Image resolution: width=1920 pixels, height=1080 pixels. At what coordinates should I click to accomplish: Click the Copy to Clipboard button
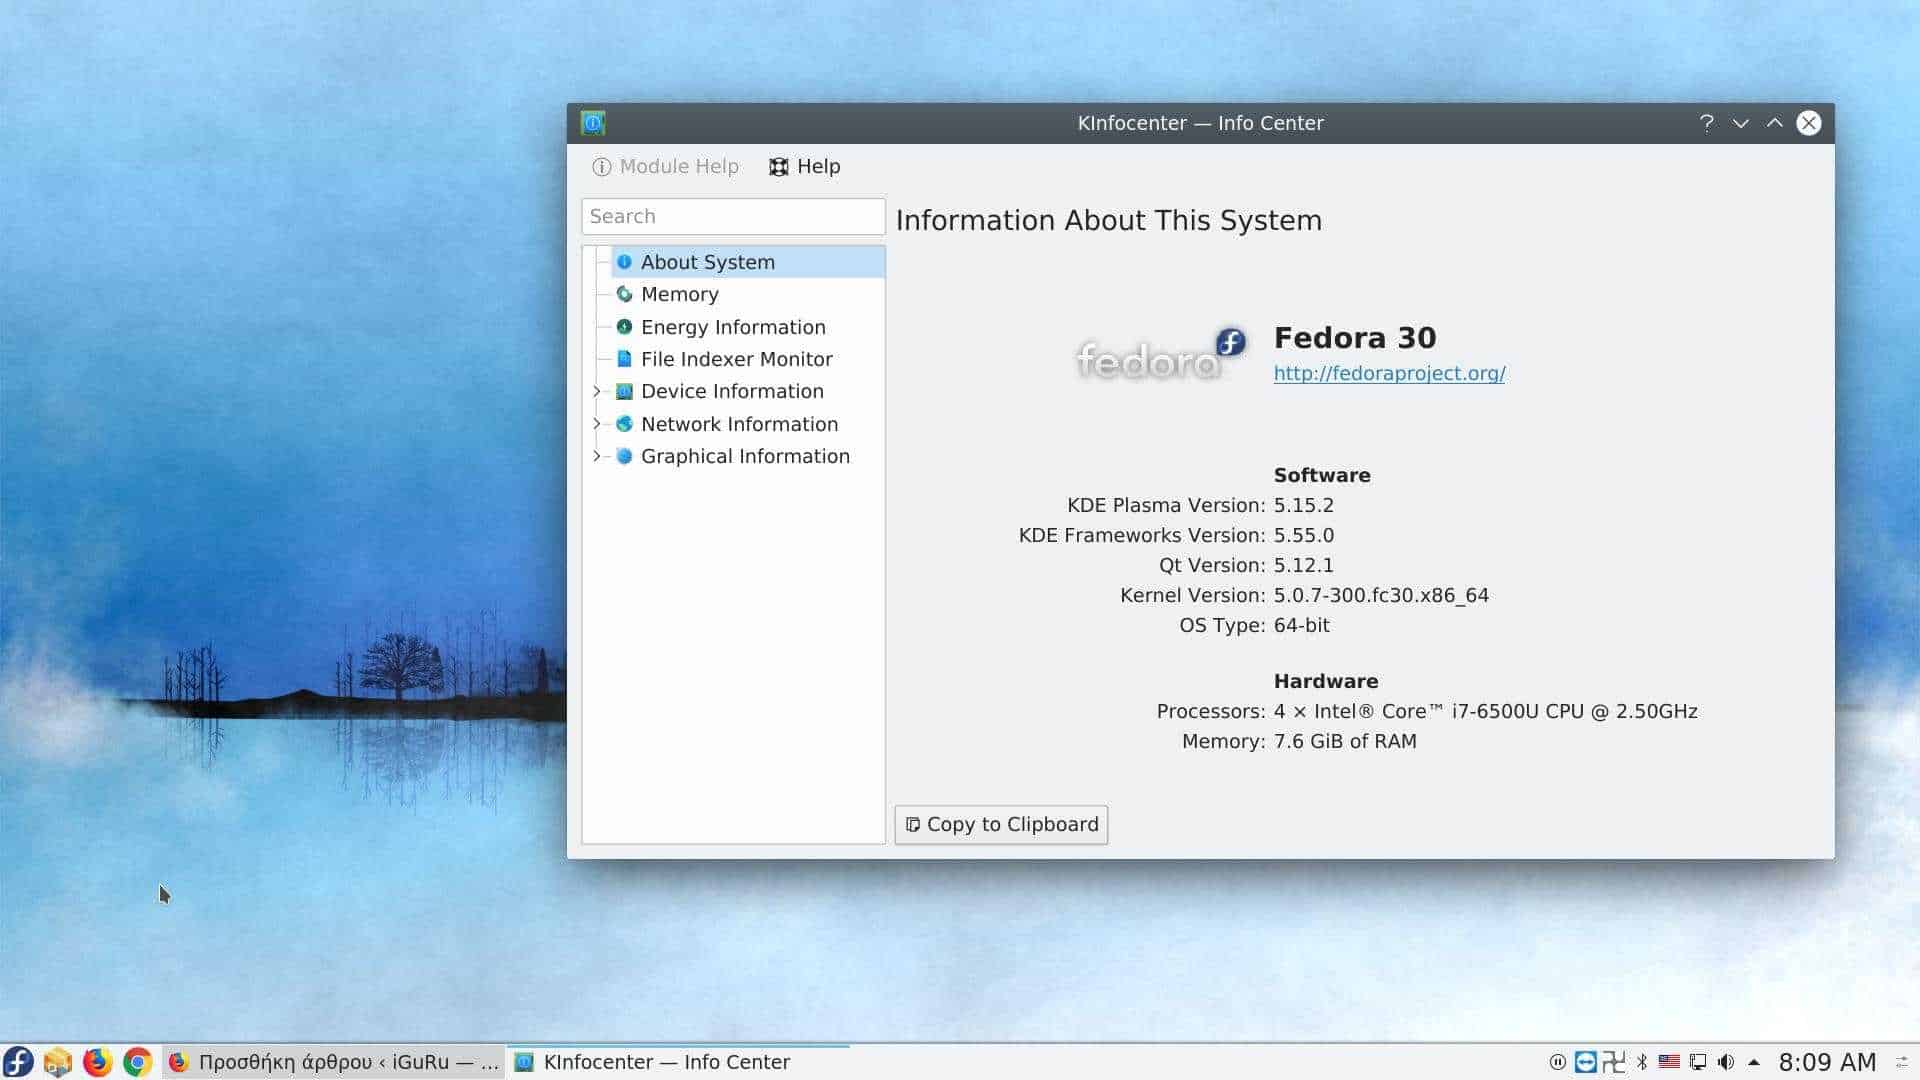pyautogui.click(x=1001, y=825)
